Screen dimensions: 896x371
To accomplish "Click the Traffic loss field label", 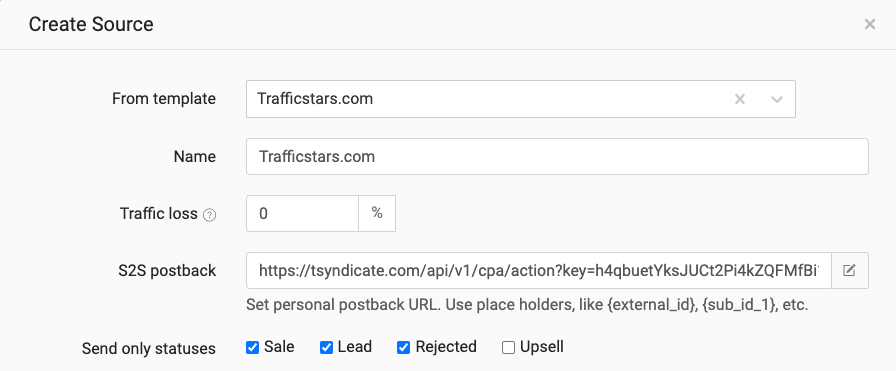I will tap(159, 214).
